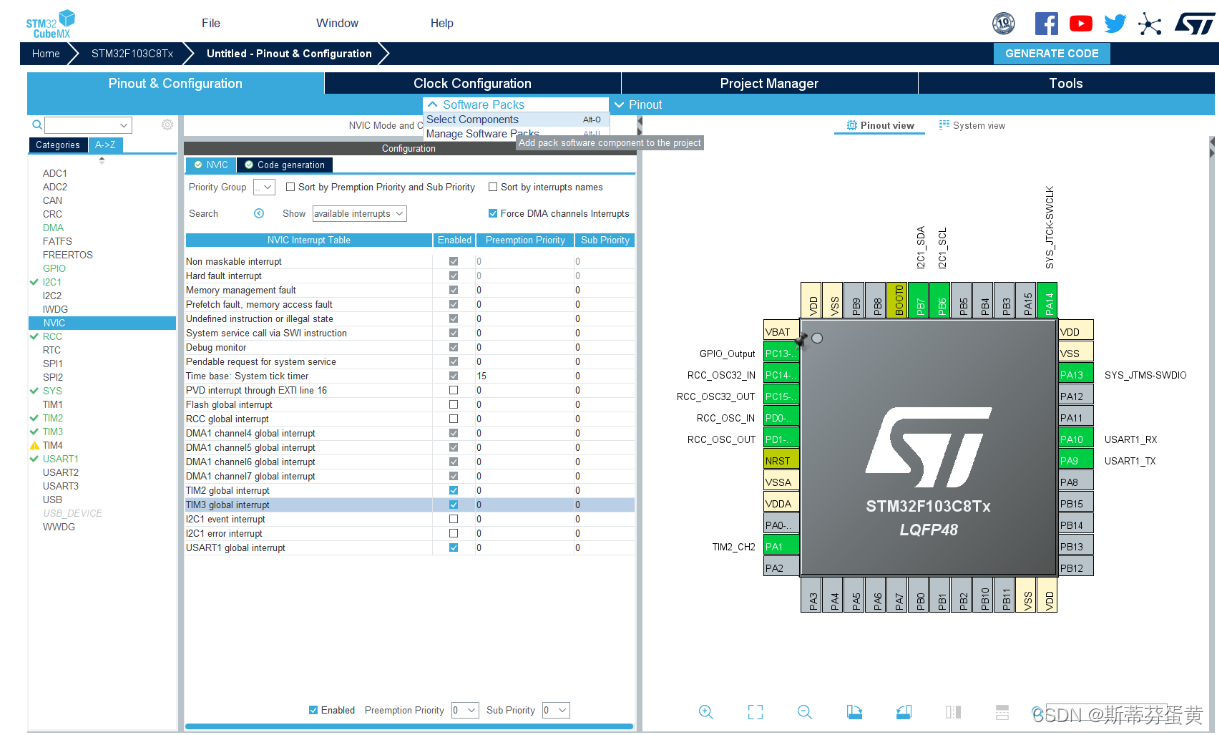Toggle the bottom Enabled checkbox
The image size is (1219, 735).
pos(314,710)
